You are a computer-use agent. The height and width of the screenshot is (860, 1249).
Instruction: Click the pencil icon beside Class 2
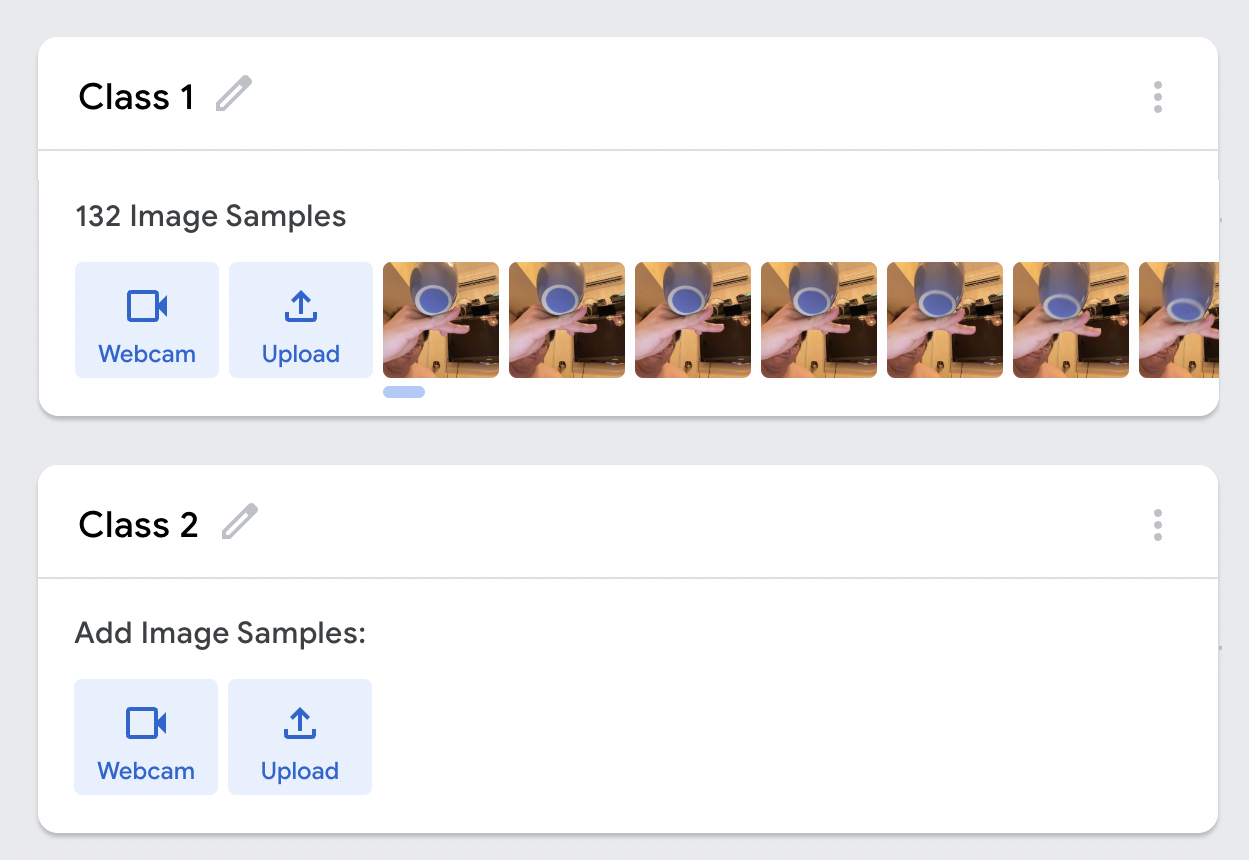(239, 522)
